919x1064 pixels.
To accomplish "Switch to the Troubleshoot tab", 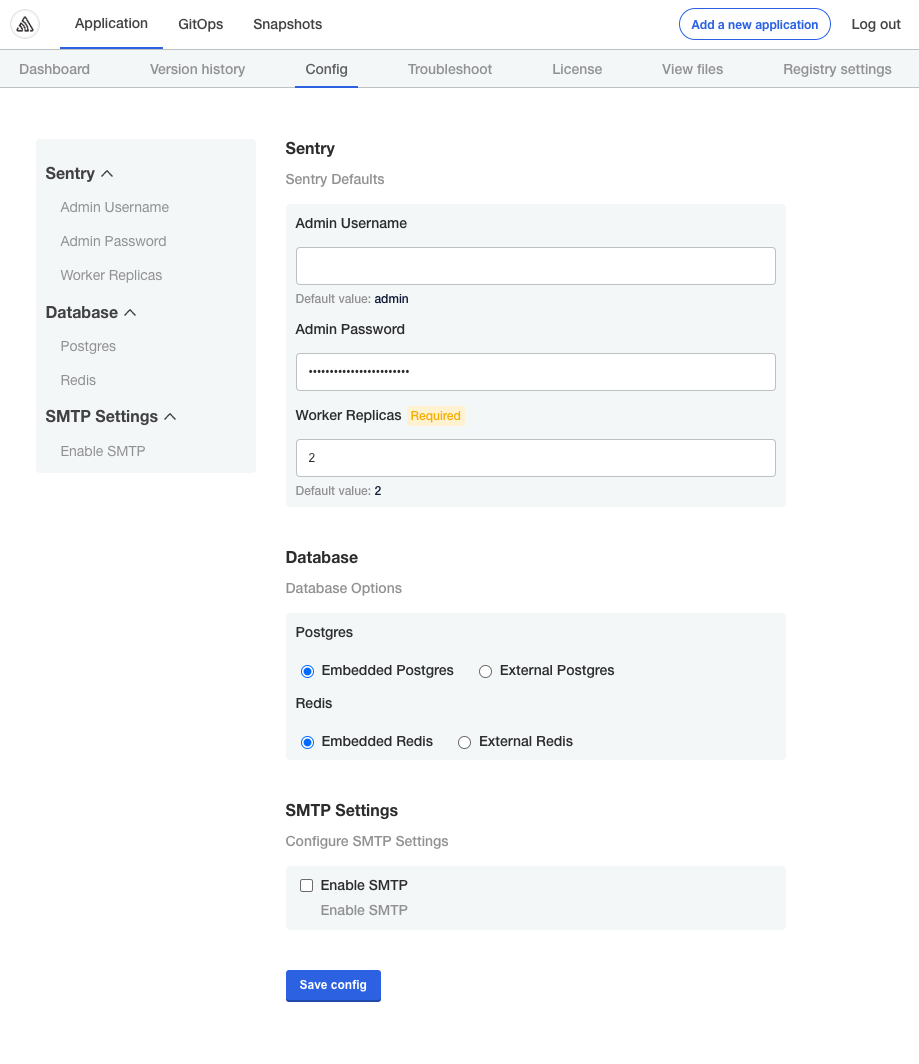I will click(449, 69).
